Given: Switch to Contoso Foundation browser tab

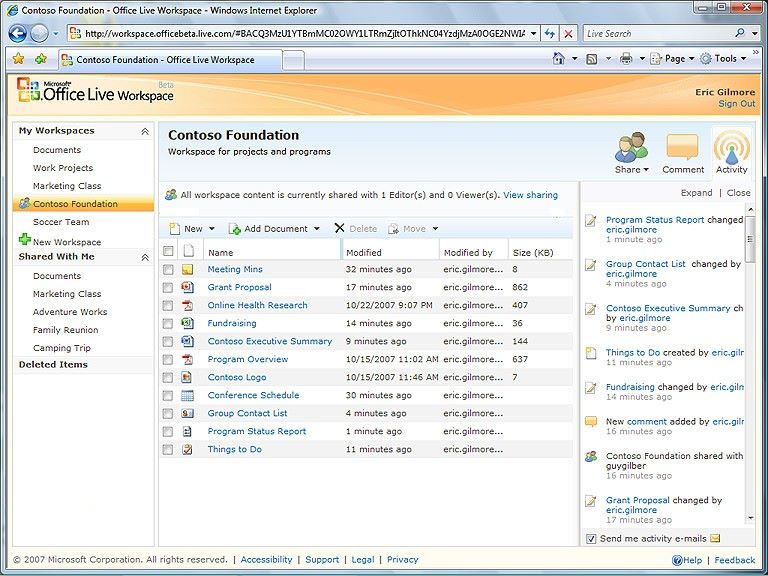Looking at the screenshot, I should pyautogui.click(x=170, y=60).
